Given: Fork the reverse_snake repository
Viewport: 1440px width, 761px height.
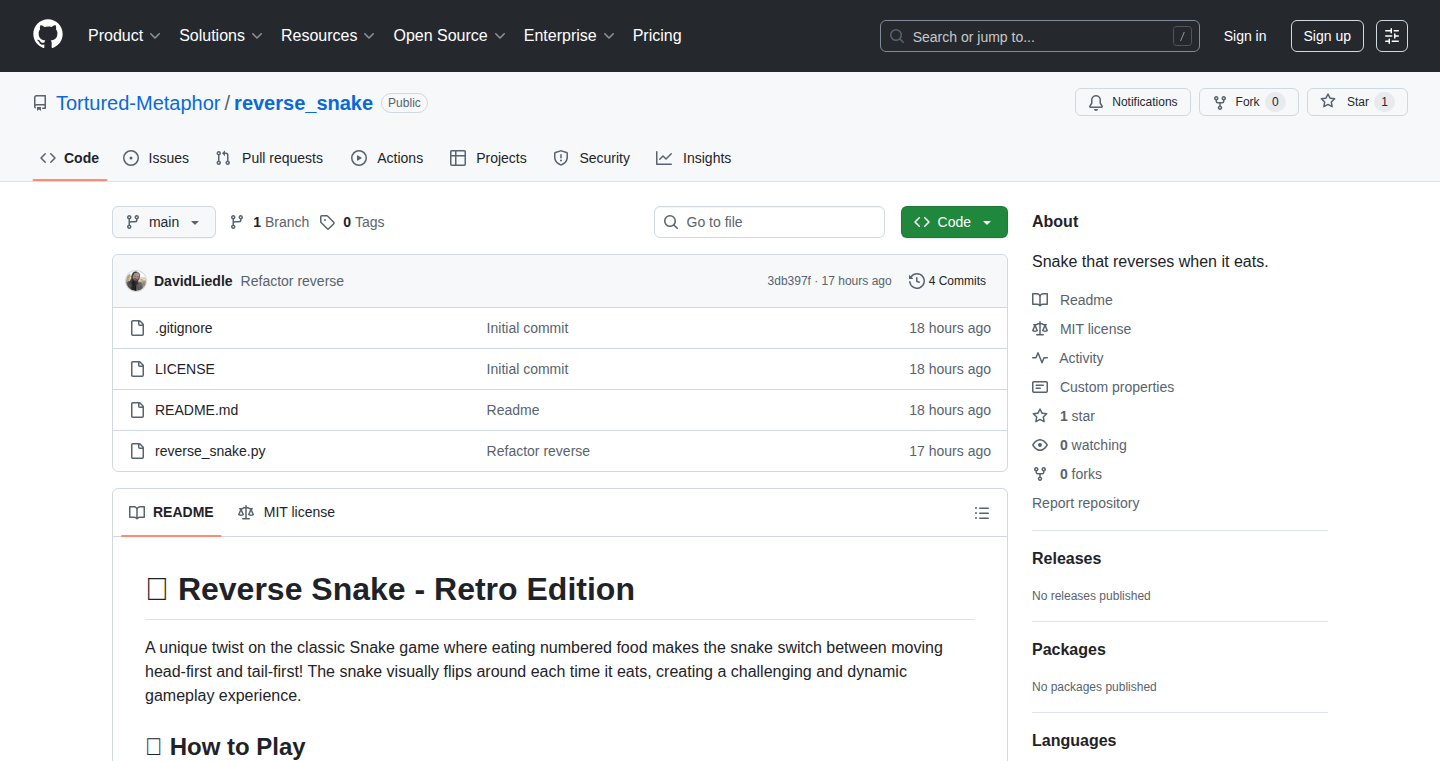Looking at the screenshot, I should (1249, 102).
